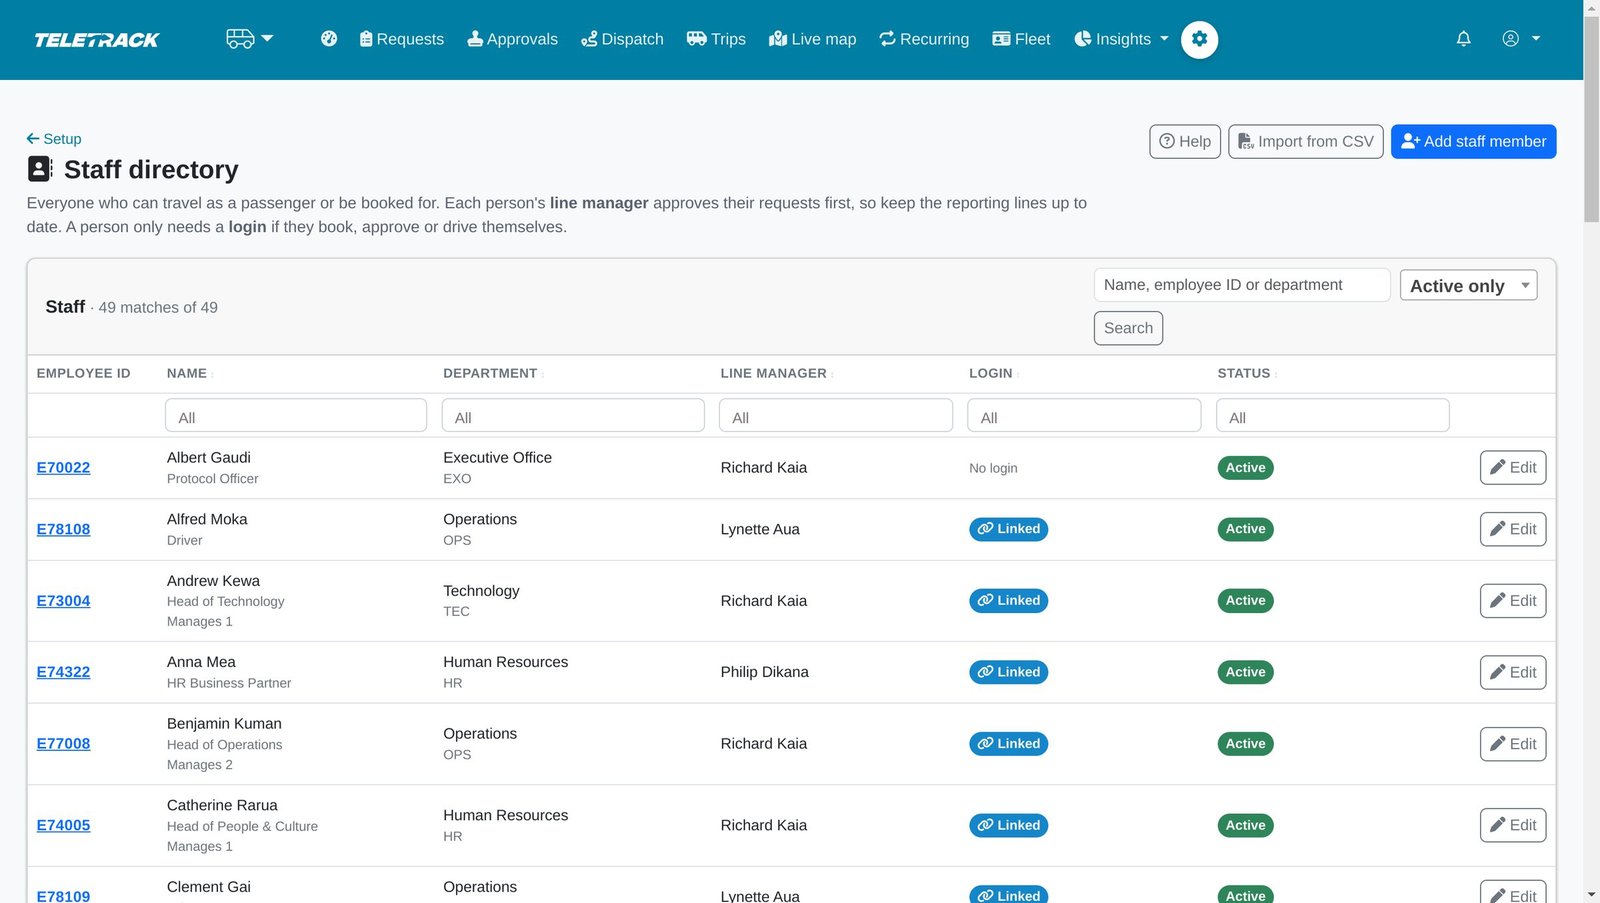Open employee E70022 link
Image resolution: width=1600 pixels, height=903 pixels.
(63, 468)
